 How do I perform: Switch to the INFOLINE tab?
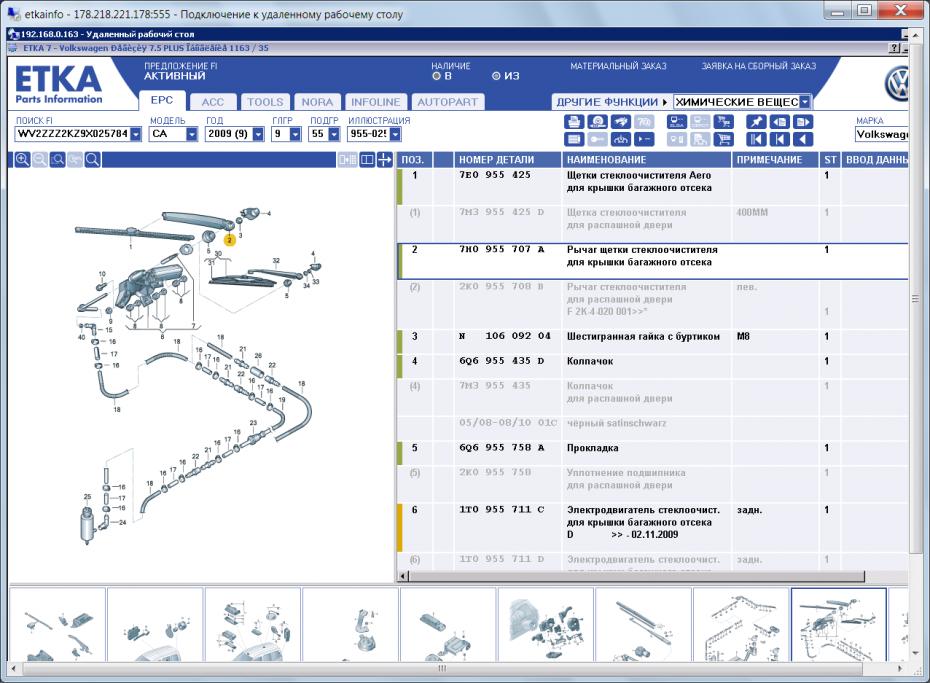point(375,102)
